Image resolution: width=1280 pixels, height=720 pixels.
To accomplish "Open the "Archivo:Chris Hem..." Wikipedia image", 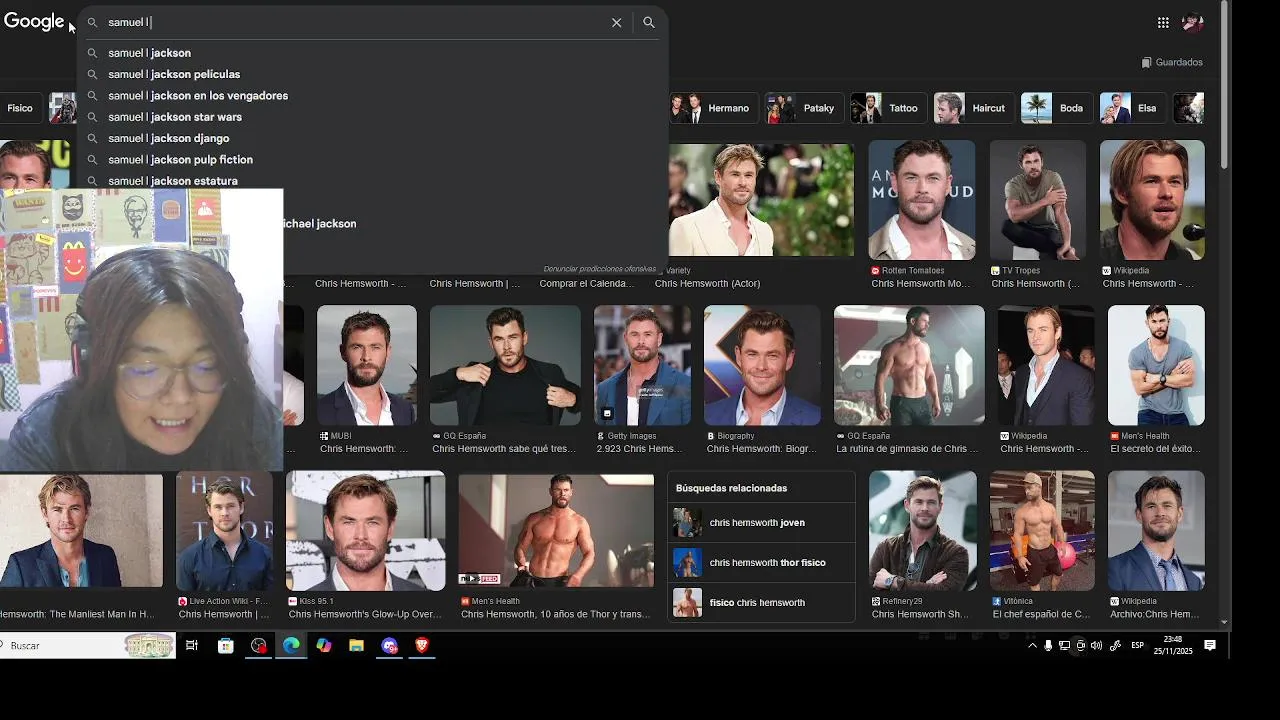I will point(1156,530).
